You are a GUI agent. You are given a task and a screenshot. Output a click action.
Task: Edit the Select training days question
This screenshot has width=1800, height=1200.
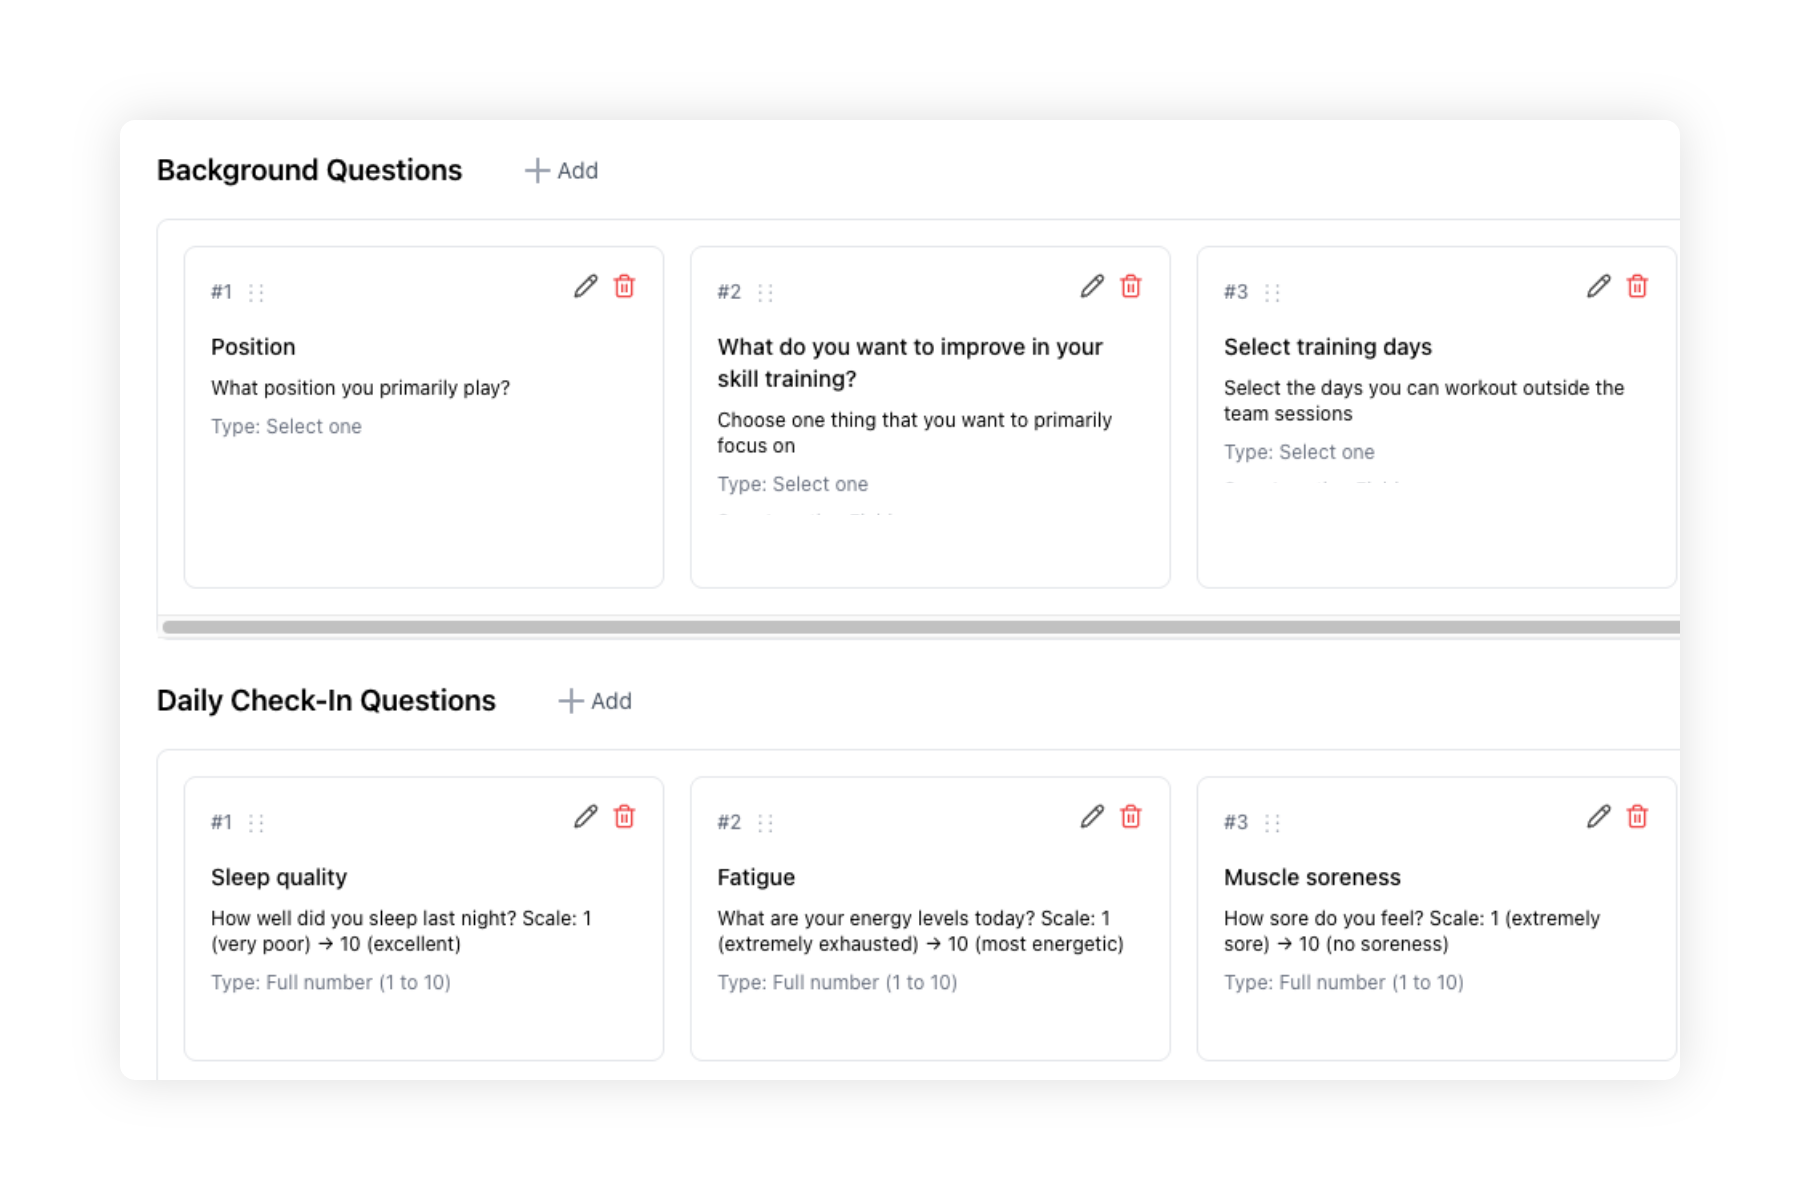click(1599, 287)
